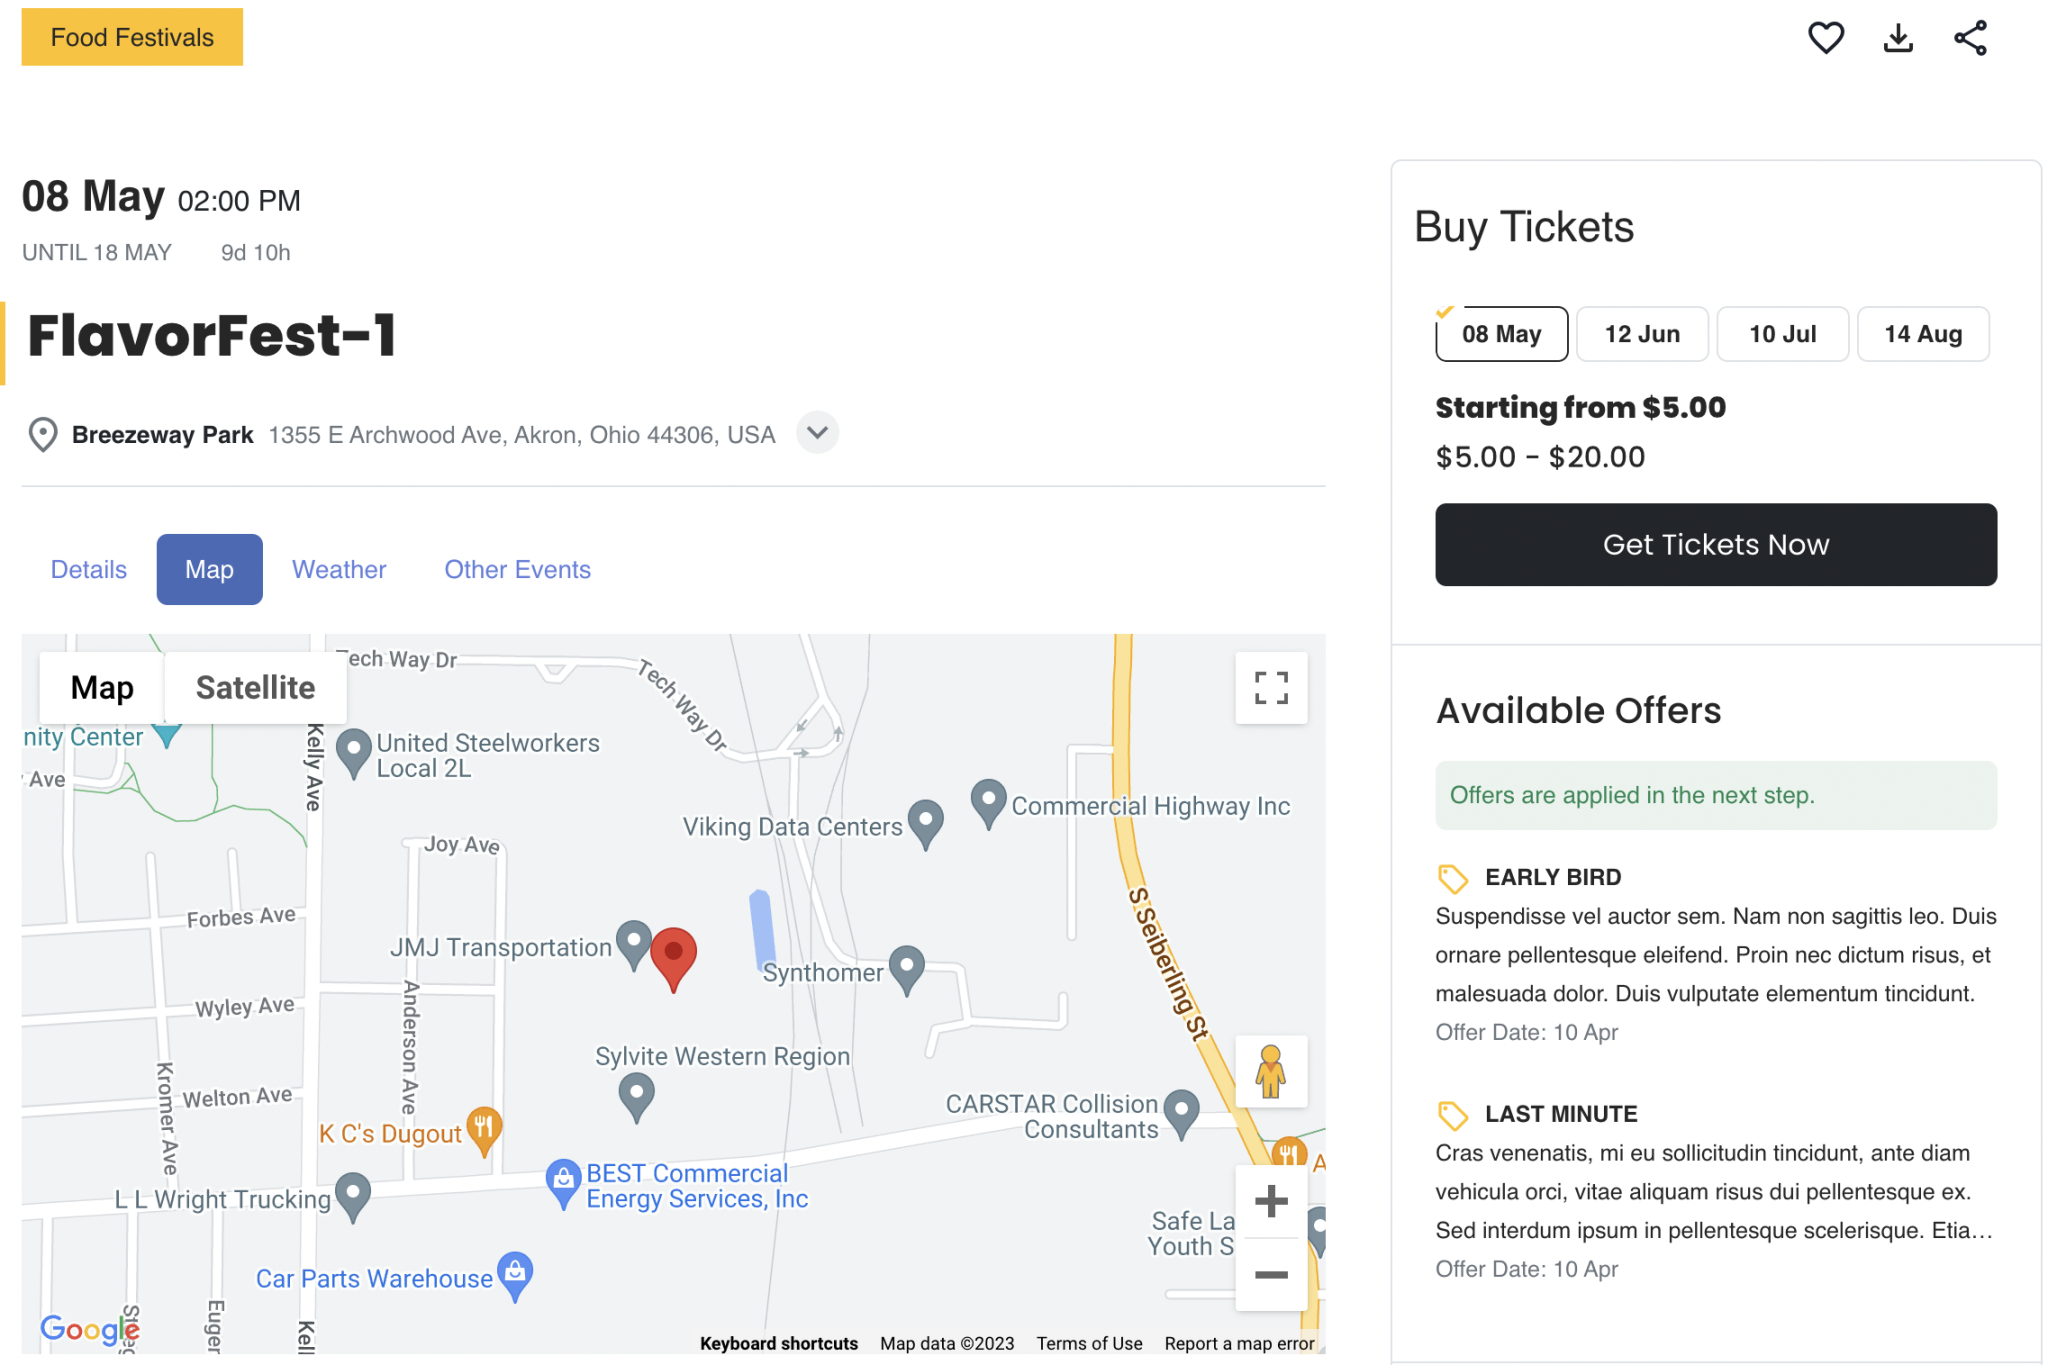Share the FlavorFest-1 event
The width and height of the screenshot is (2048, 1365).
coord(1969,37)
